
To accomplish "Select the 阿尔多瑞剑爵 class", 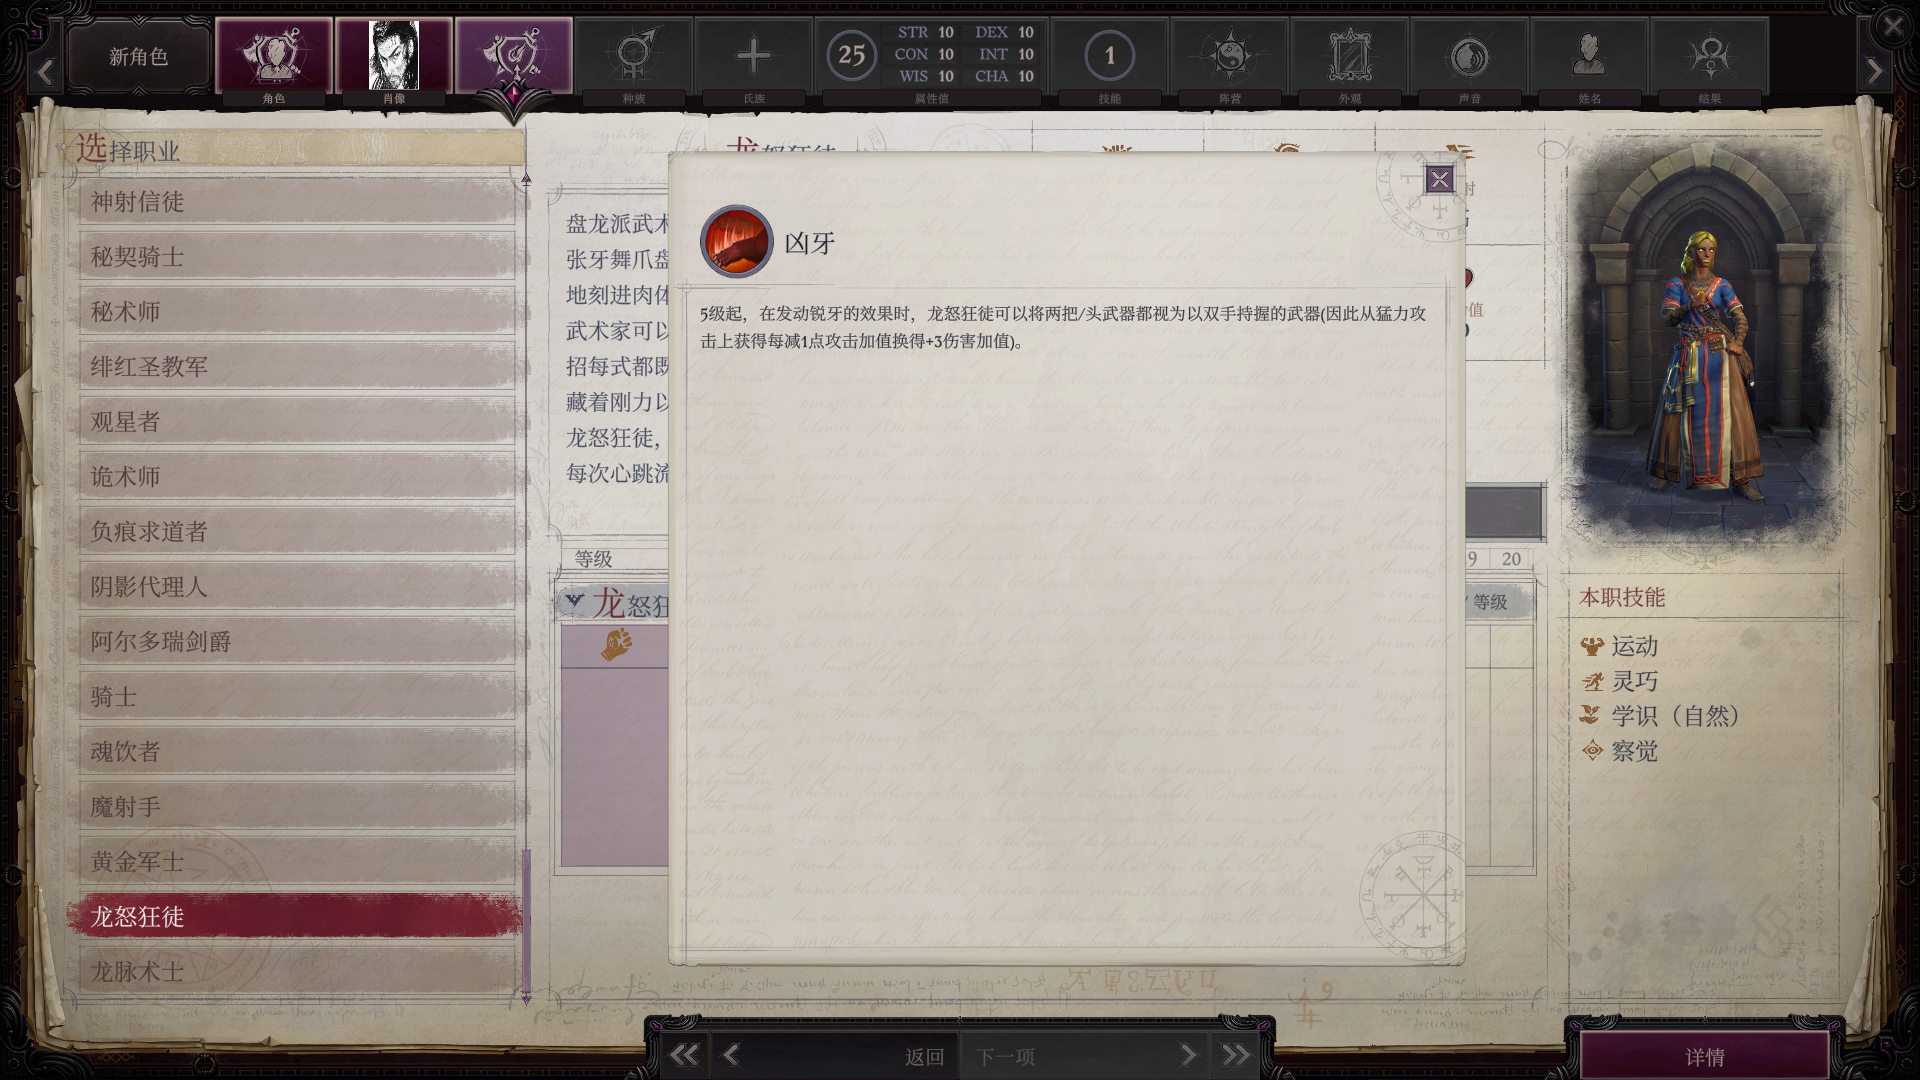I will (x=297, y=642).
